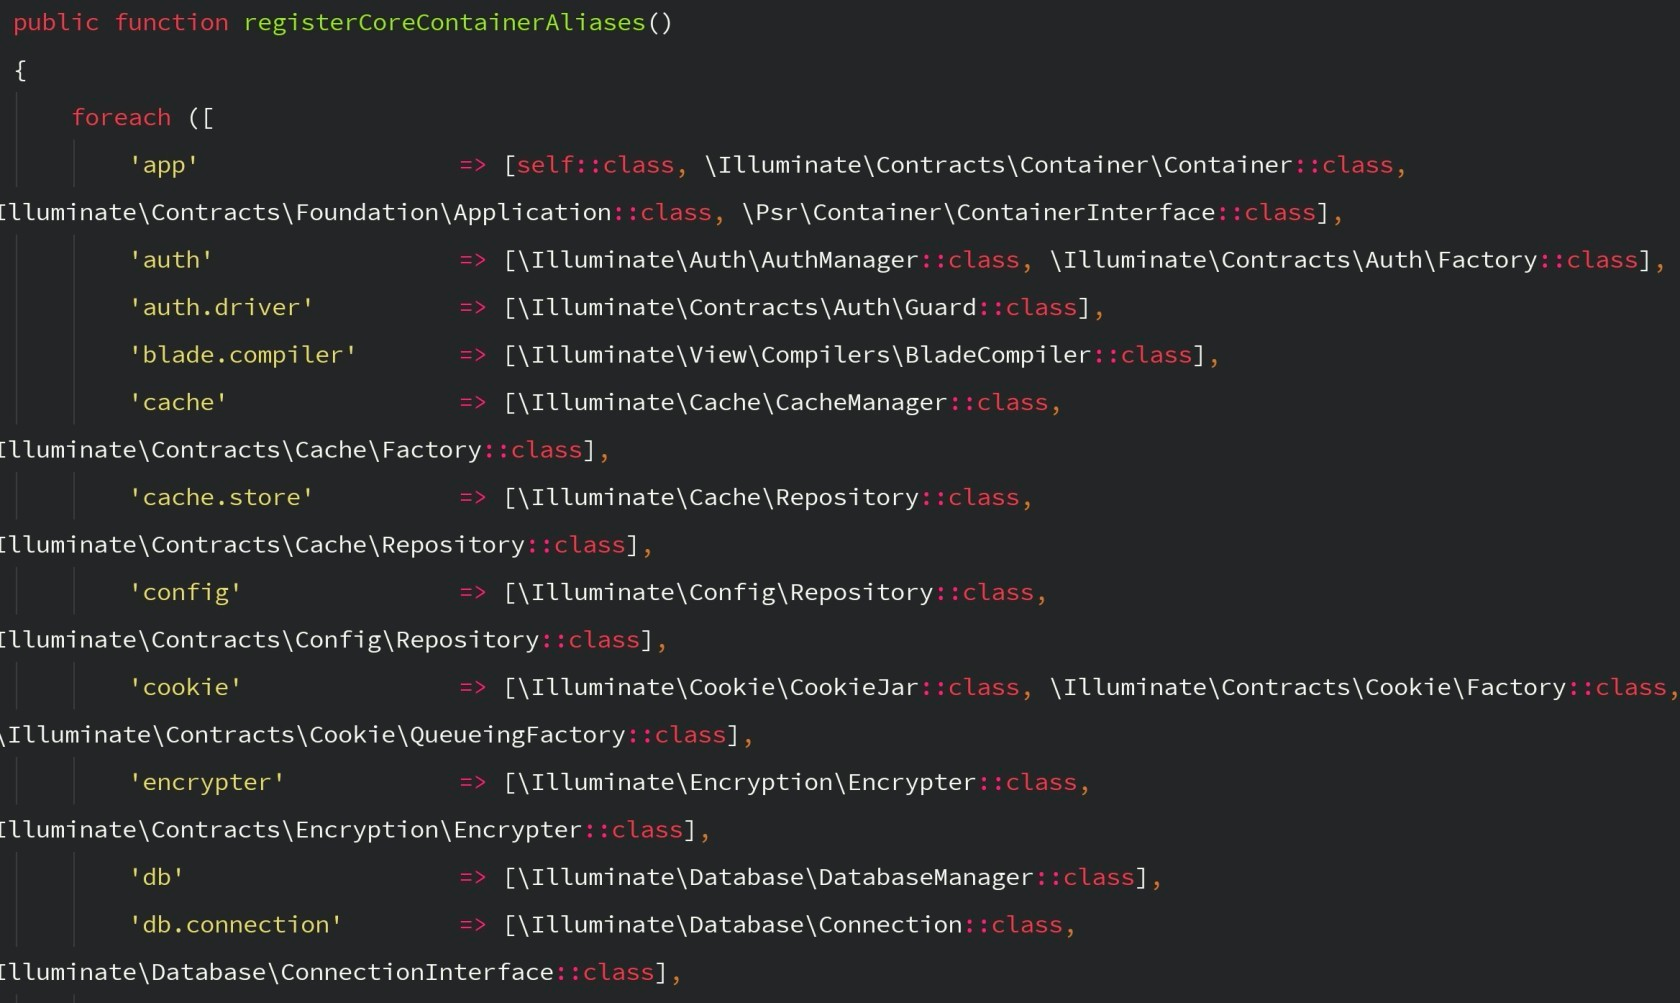Click \Illuminate\Cache\CacheManager class reference
The height and width of the screenshot is (1003, 1680).
tap(783, 402)
